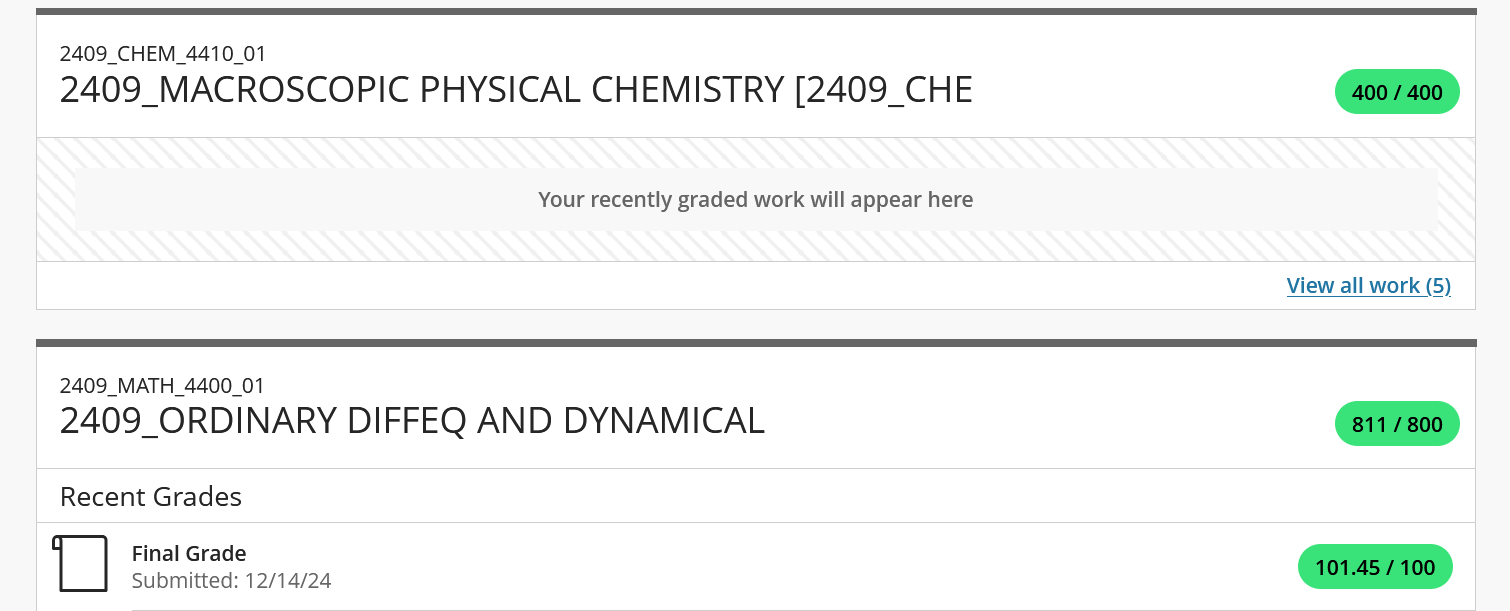This screenshot has width=1510, height=611.
Task: Click the Recent Grades heading
Action: click(x=151, y=496)
